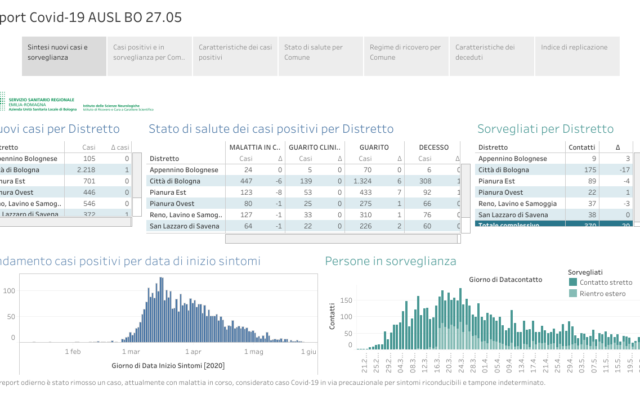Select Pianura Est row in Stato di salute table

tap(303, 192)
